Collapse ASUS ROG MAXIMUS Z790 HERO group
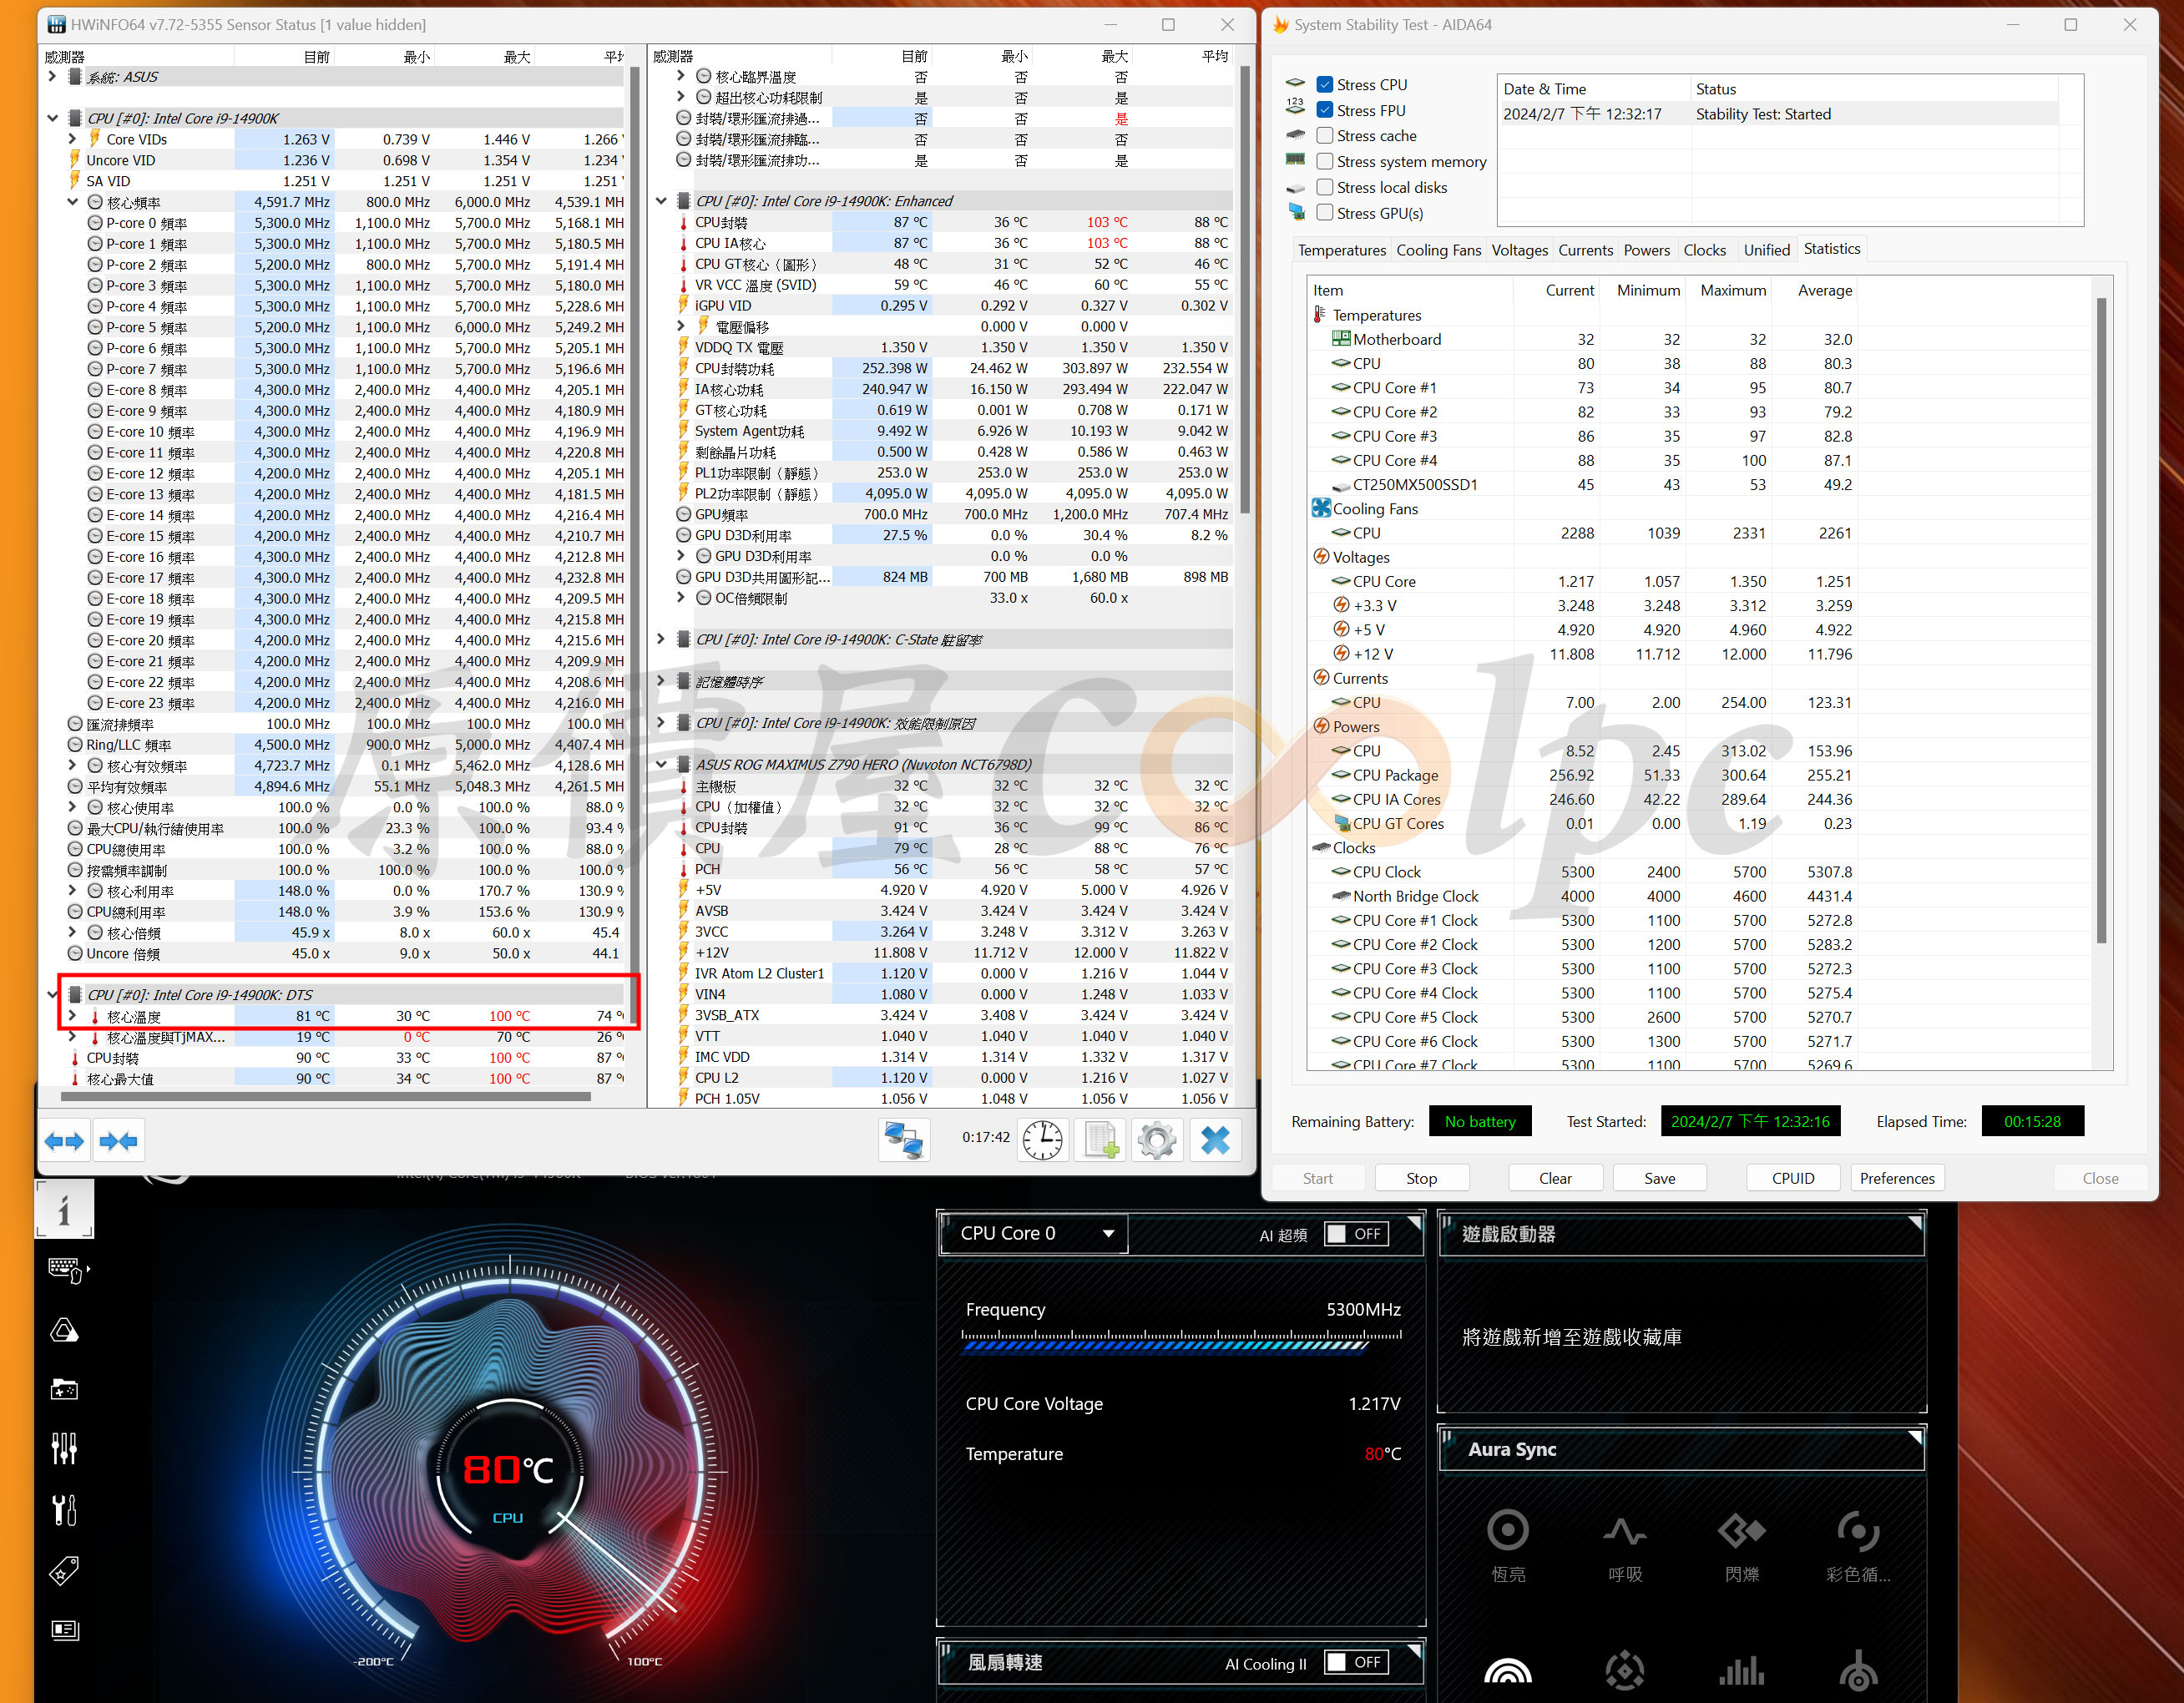This screenshot has height=1703, width=2184. pos(661,765)
